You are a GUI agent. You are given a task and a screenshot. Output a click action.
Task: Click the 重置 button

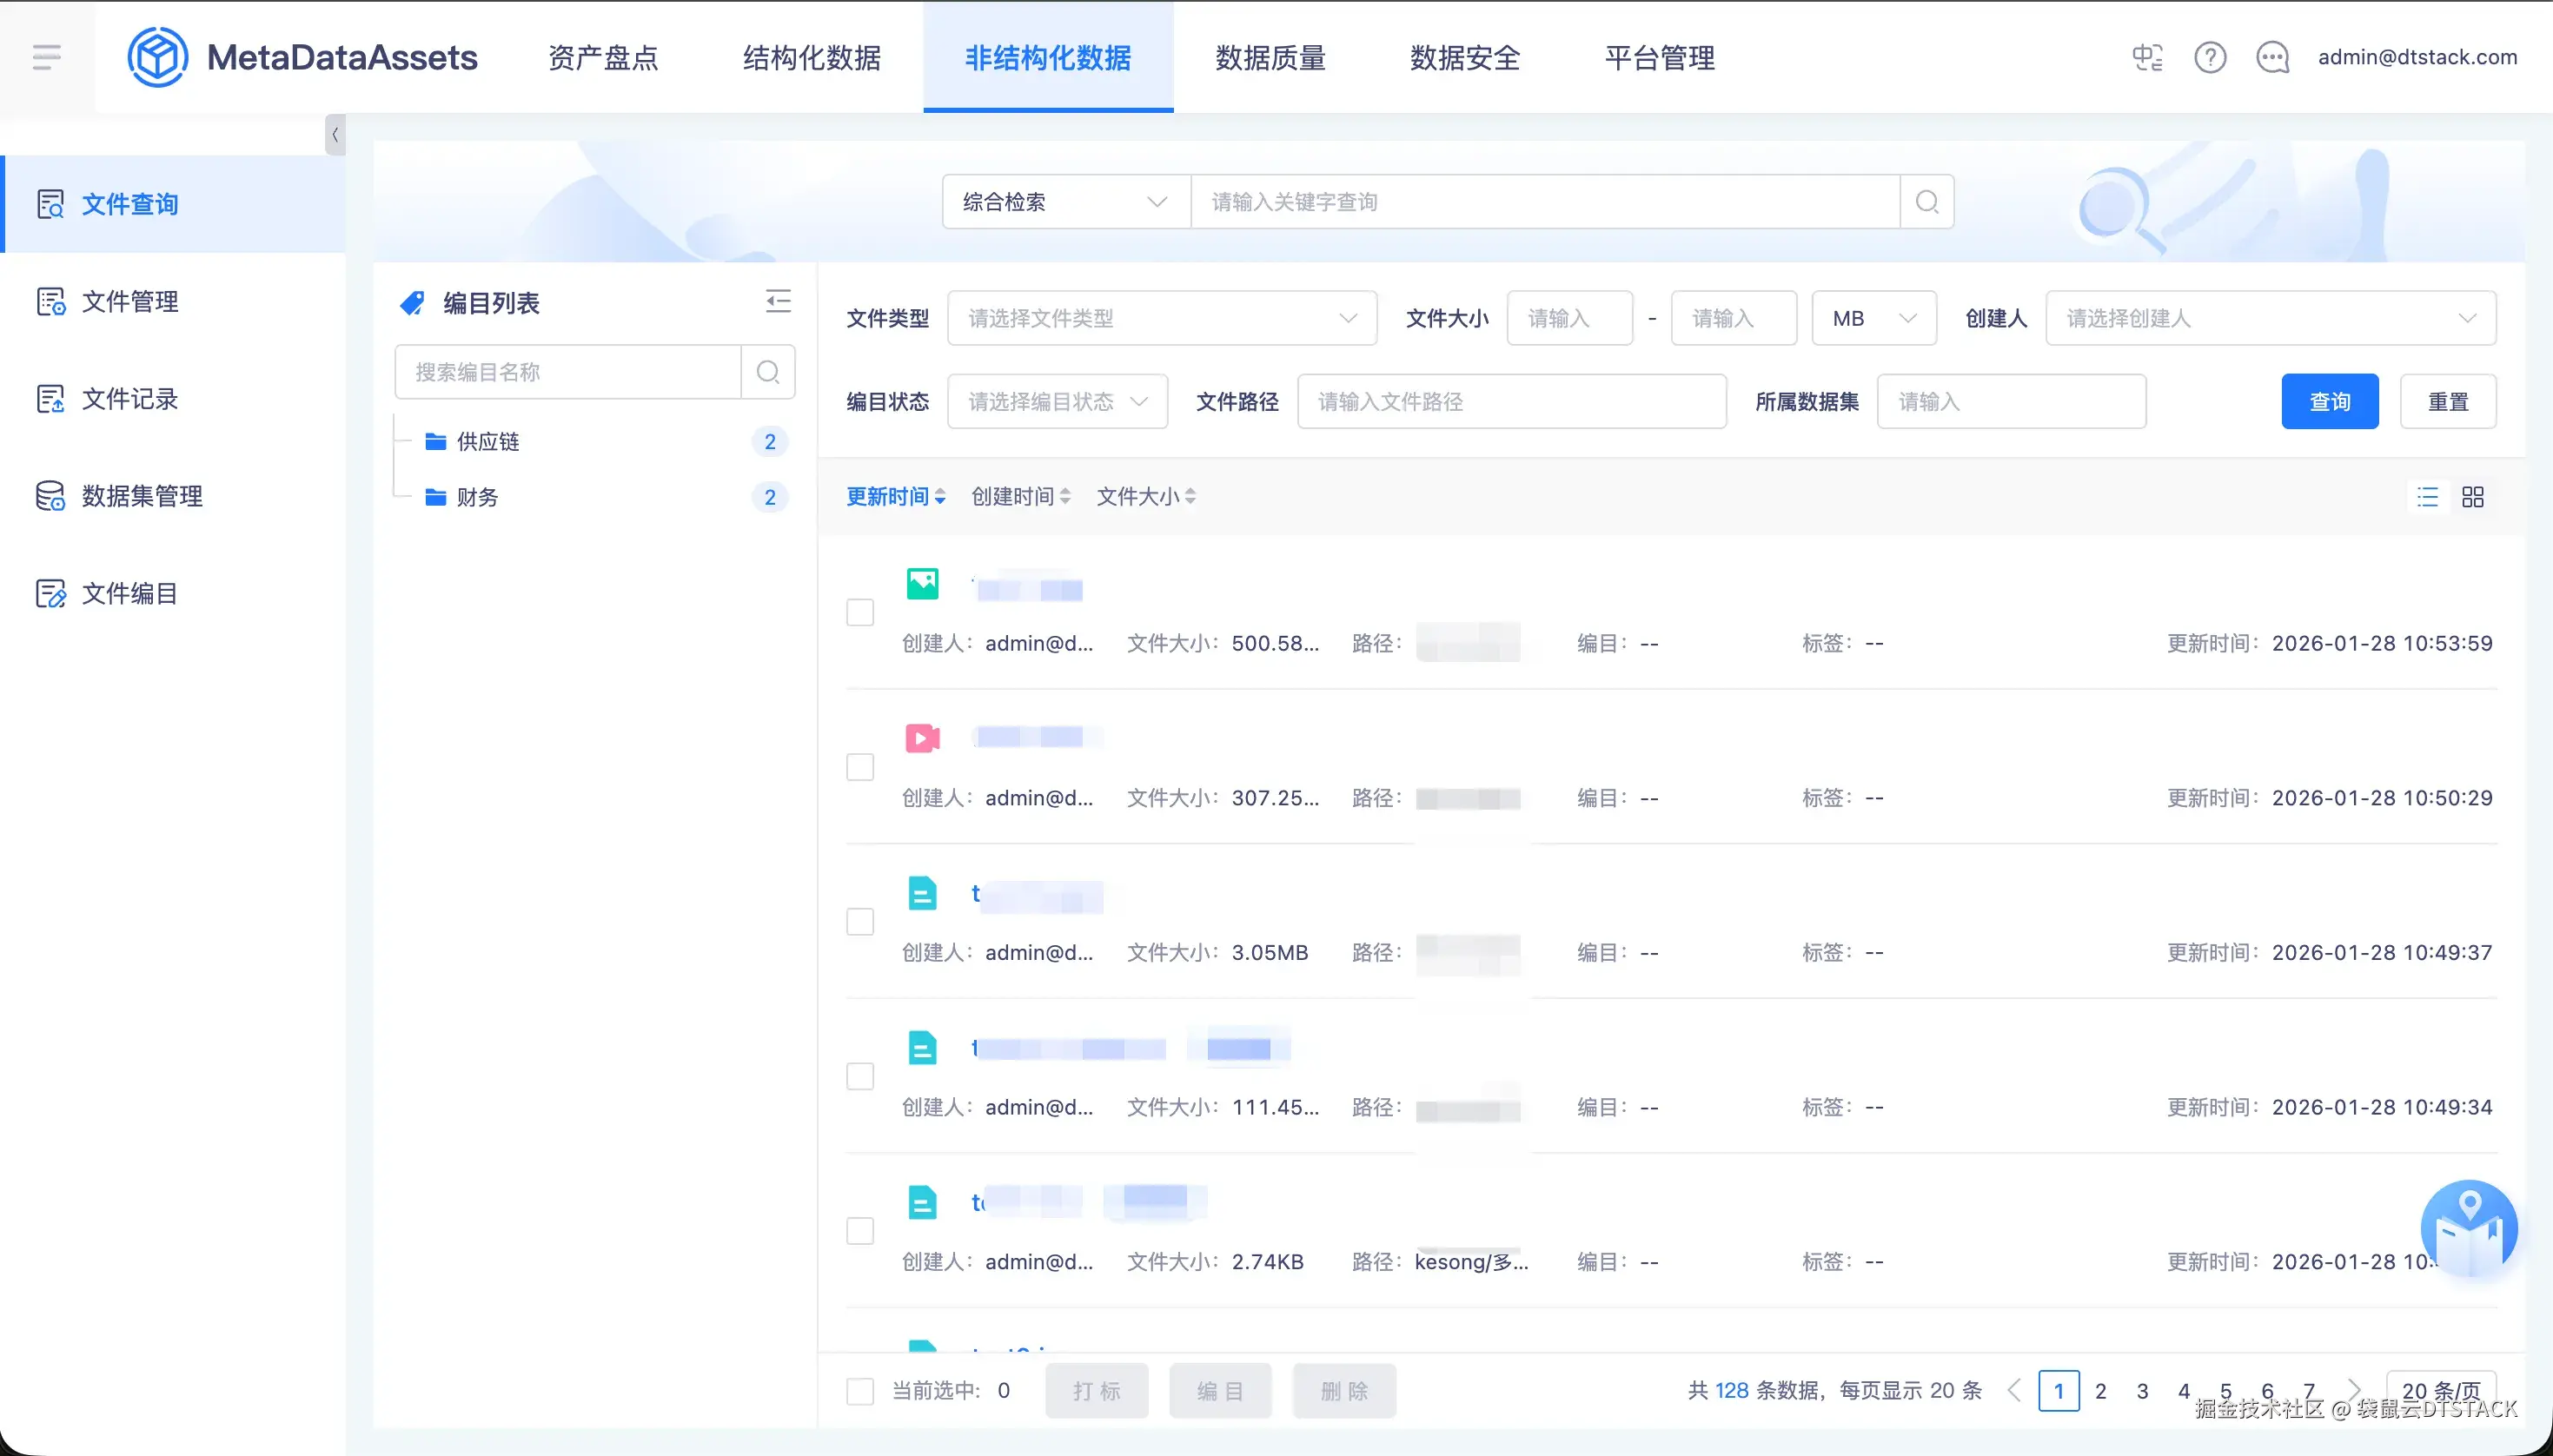[x=2447, y=401]
